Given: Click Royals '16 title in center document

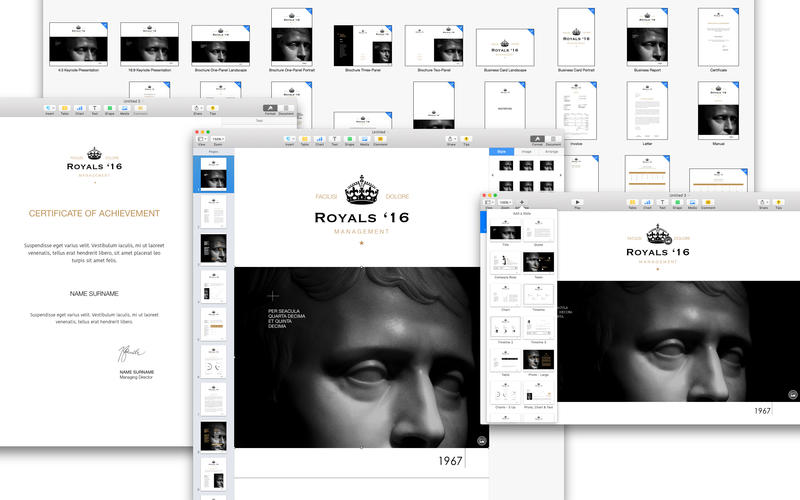Looking at the screenshot, I should click(362, 217).
